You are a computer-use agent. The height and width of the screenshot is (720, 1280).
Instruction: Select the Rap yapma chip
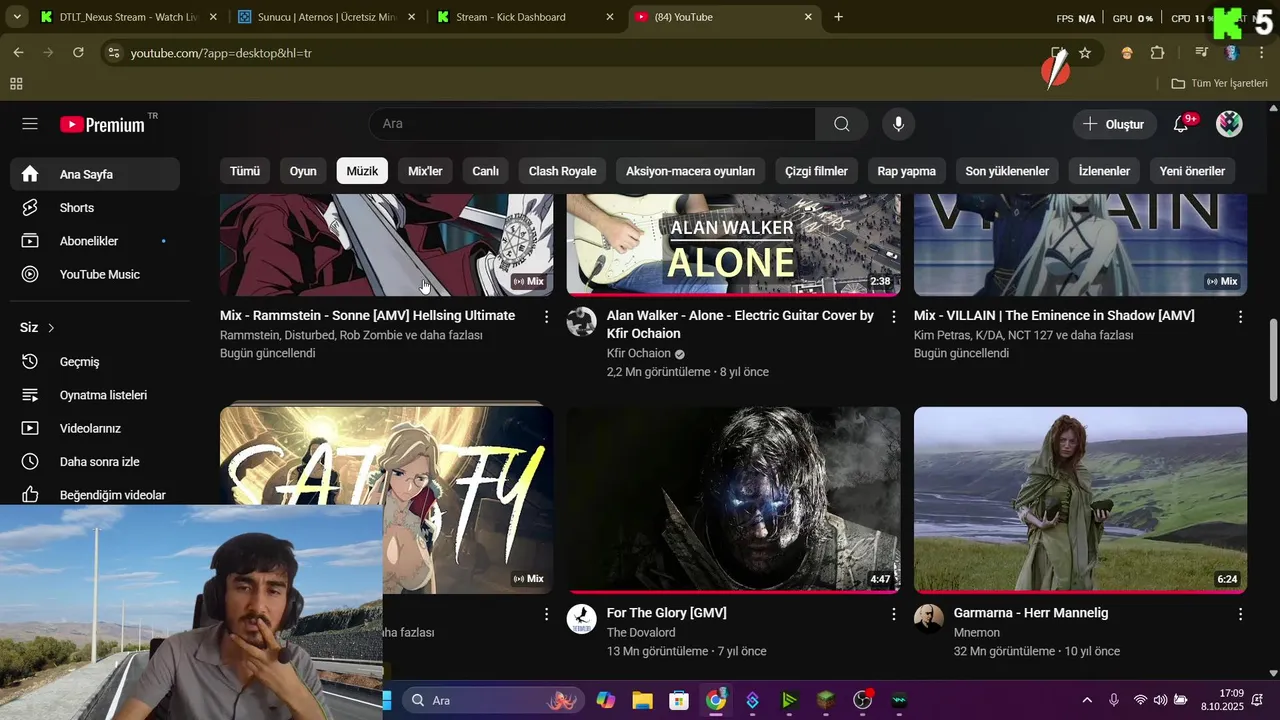(x=906, y=171)
